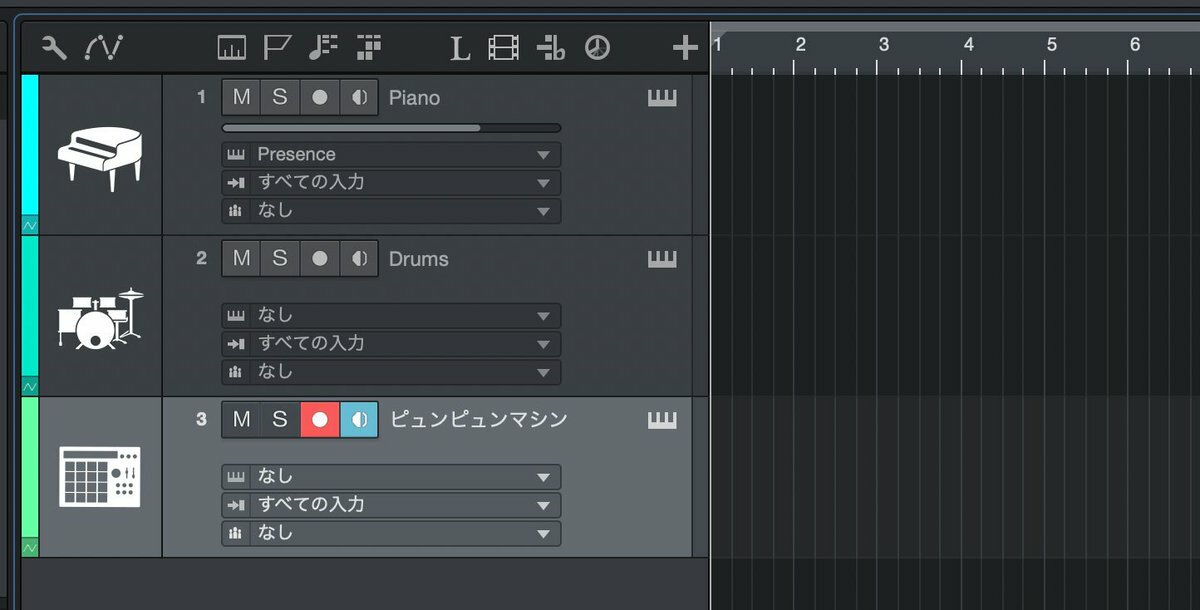1200x610 pixels.
Task: Add a new track with plus icon
Action: click(x=685, y=47)
